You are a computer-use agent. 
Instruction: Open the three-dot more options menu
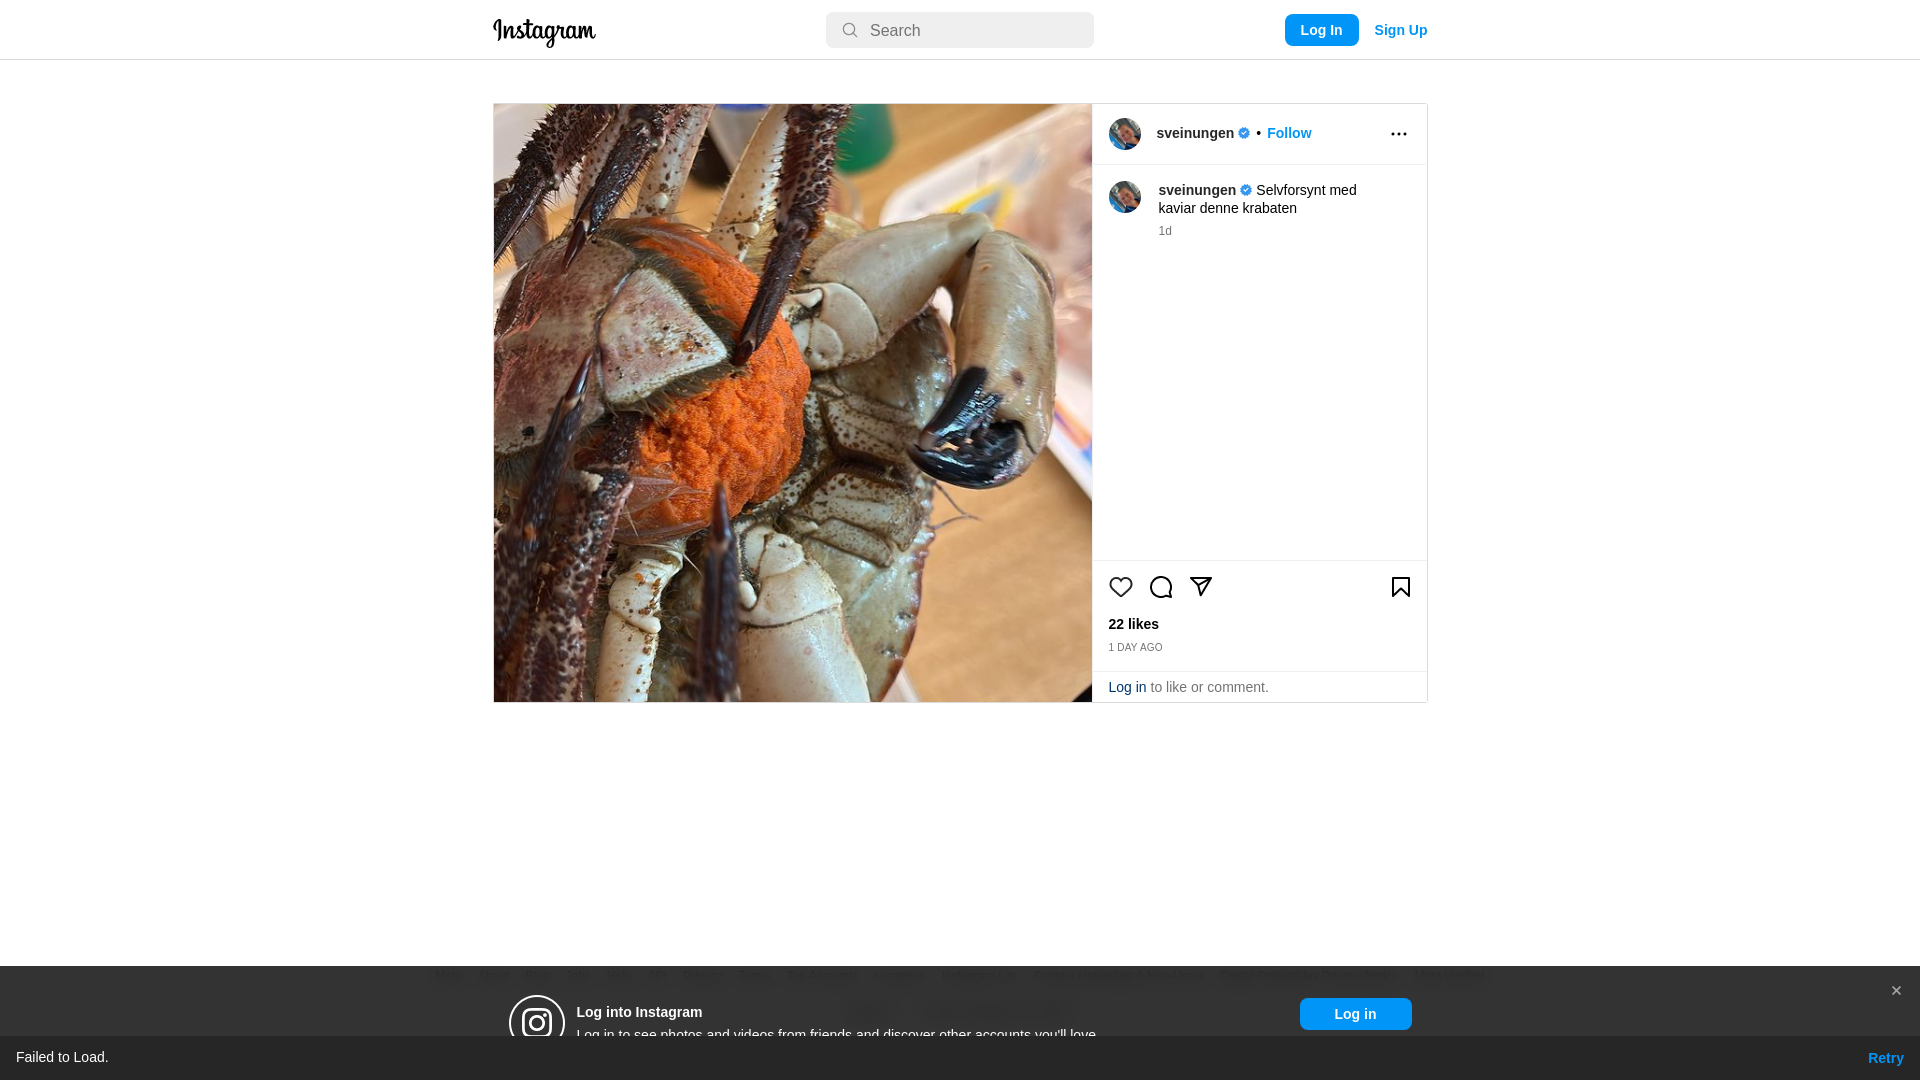[x=1398, y=134]
